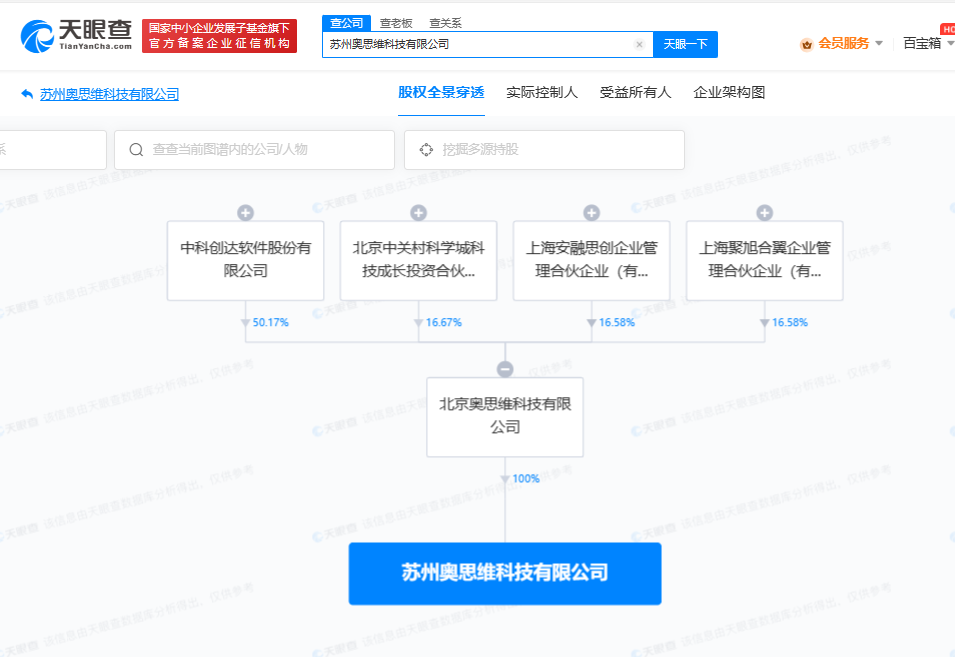Screen dimensions: 955x657
Task: Select the 北京奥思维科技有限公司 node
Action: [x=505, y=416]
